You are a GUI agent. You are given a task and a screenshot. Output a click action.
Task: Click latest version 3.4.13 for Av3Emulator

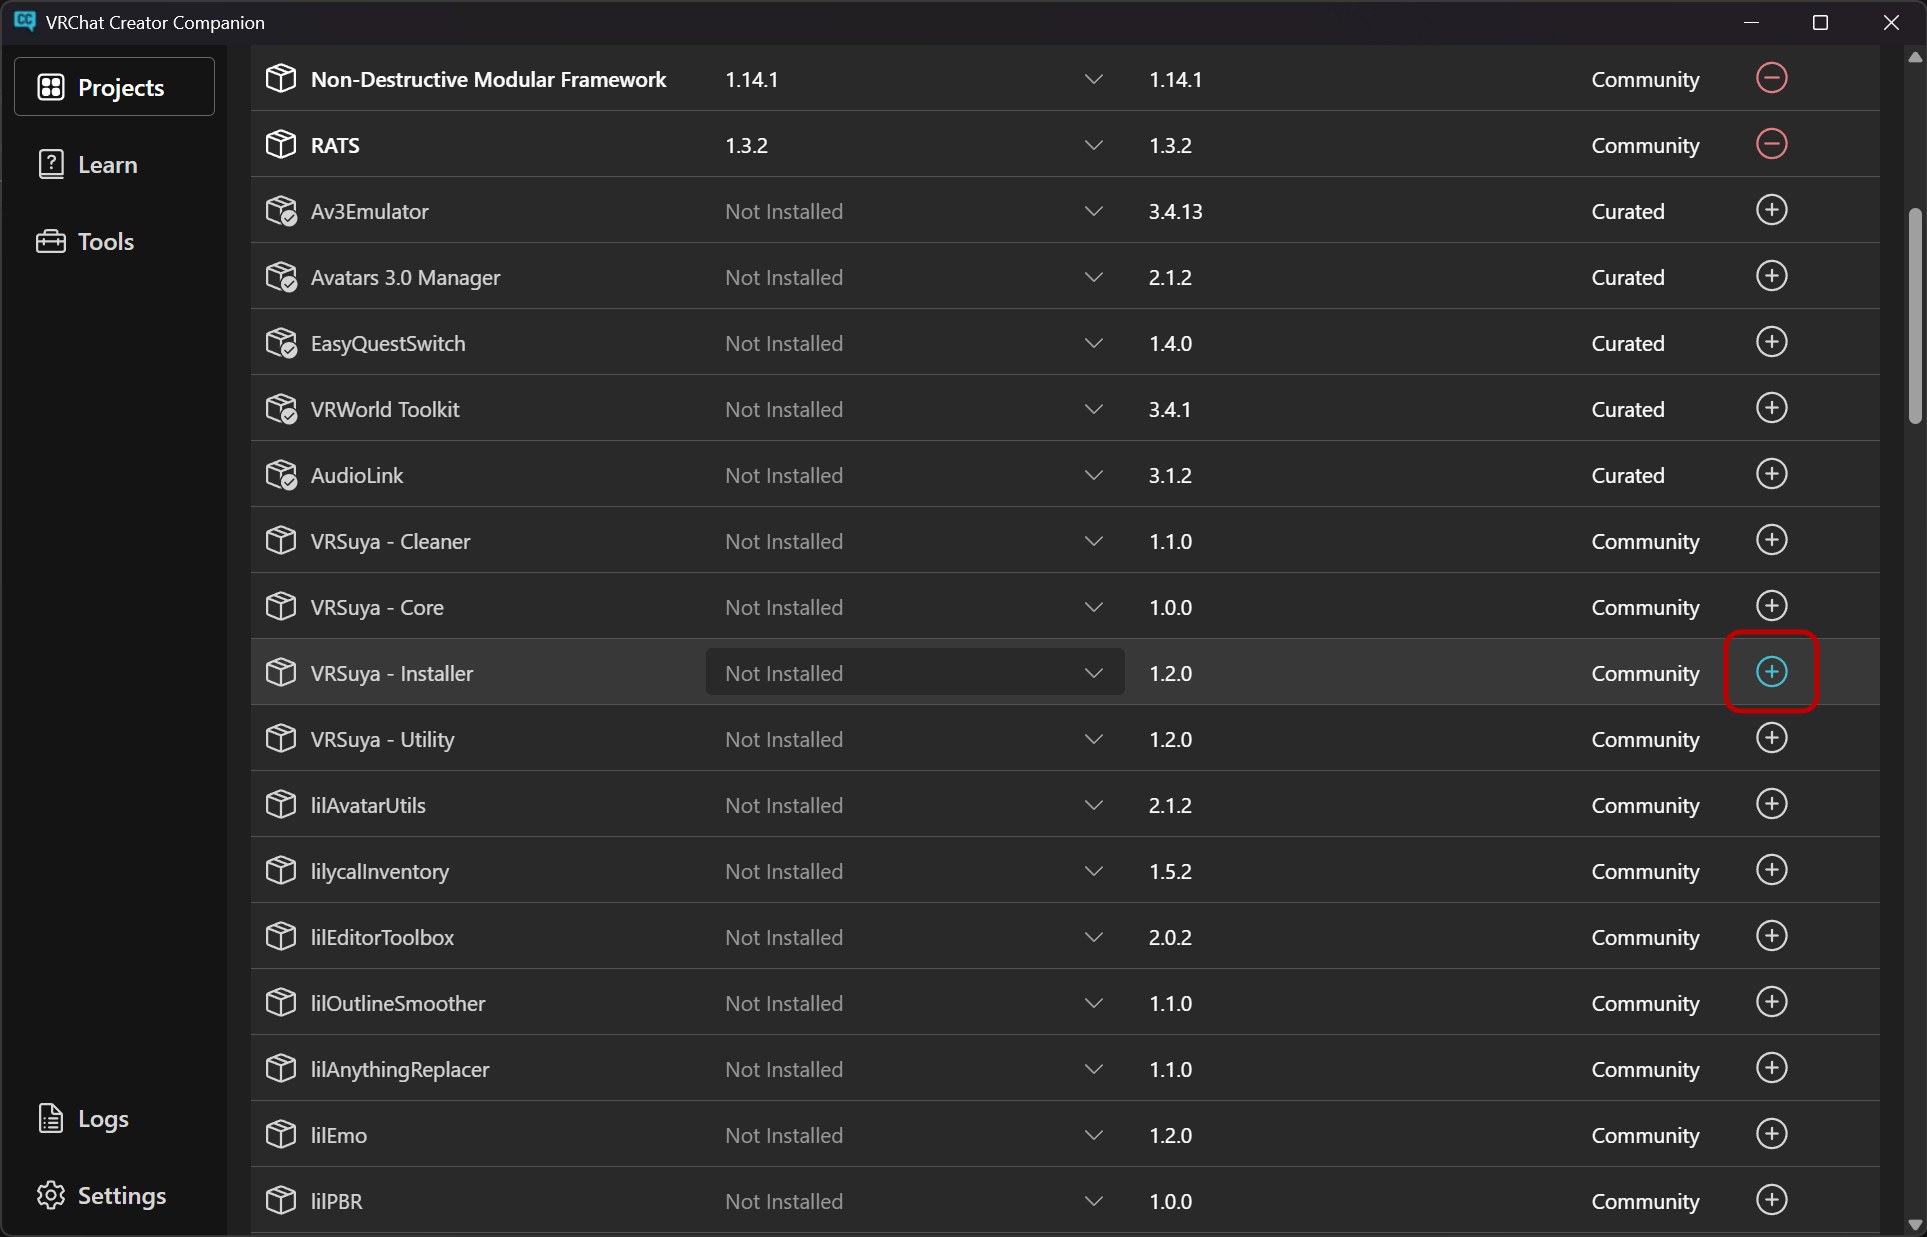pos(1175,211)
